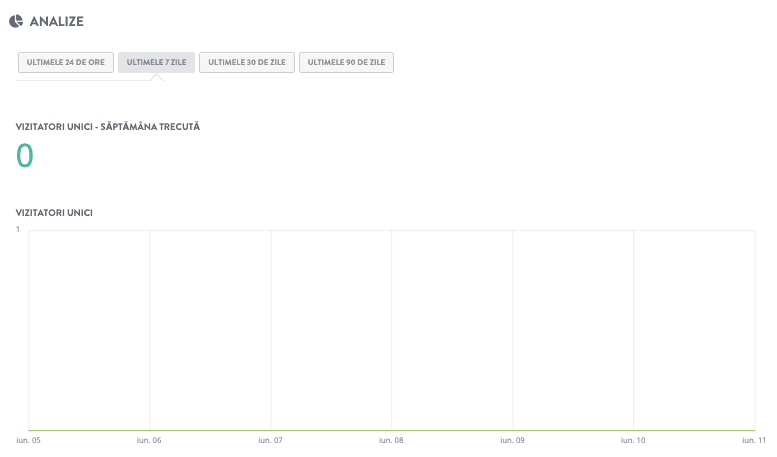Click the y-axis value 1
The width and height of the screenshot is (777, 457).
point(18,229)
